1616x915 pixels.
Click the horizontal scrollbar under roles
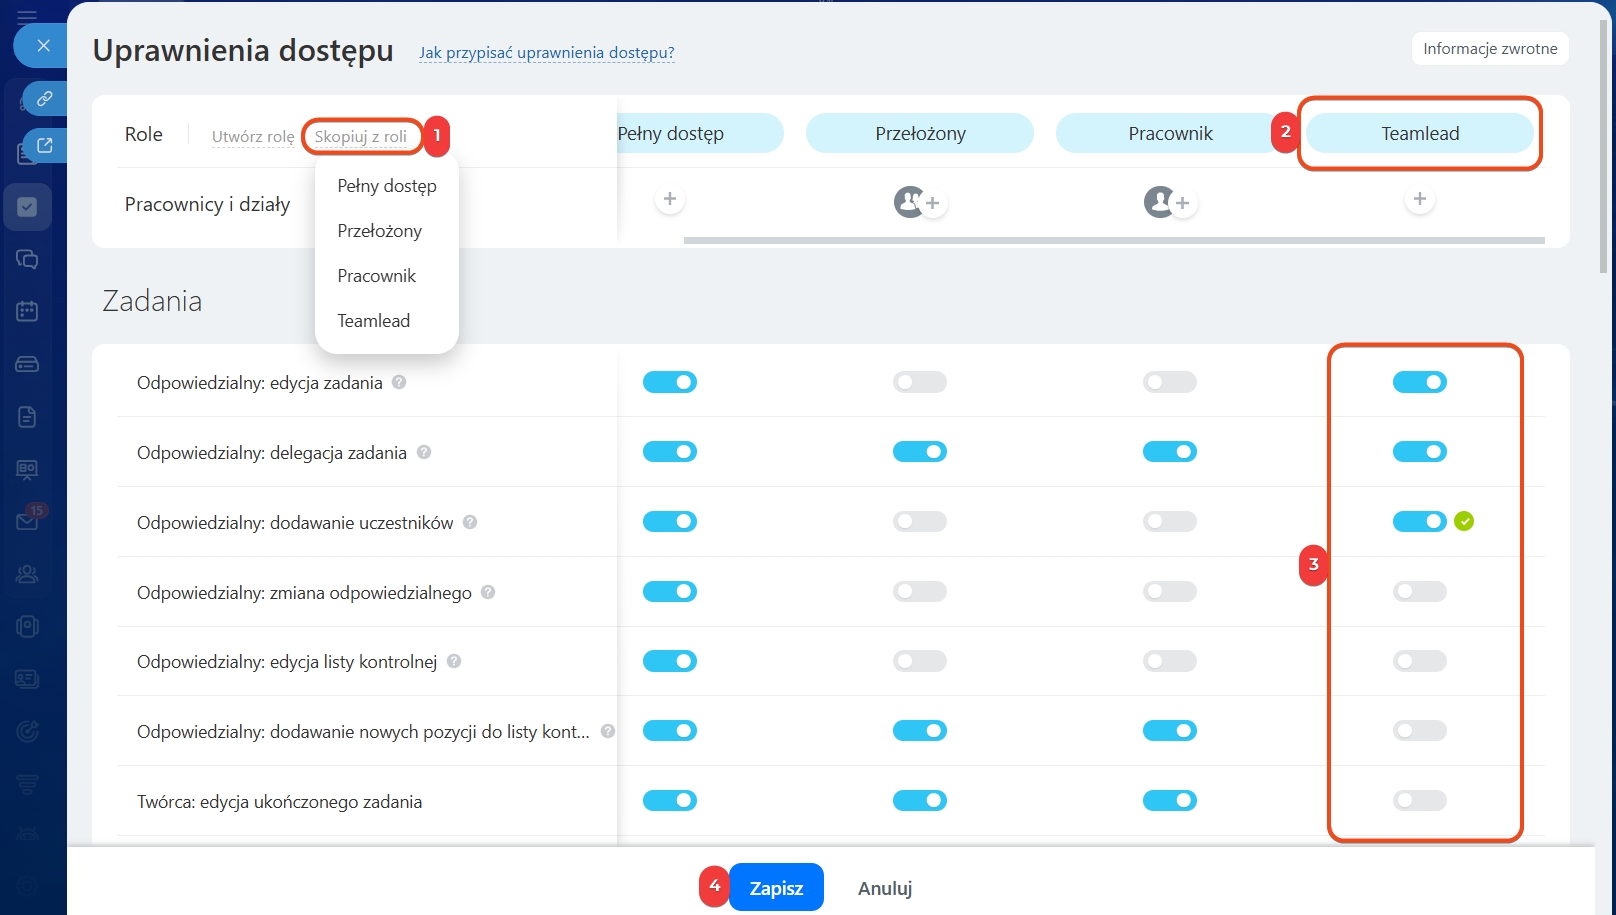1113,241
